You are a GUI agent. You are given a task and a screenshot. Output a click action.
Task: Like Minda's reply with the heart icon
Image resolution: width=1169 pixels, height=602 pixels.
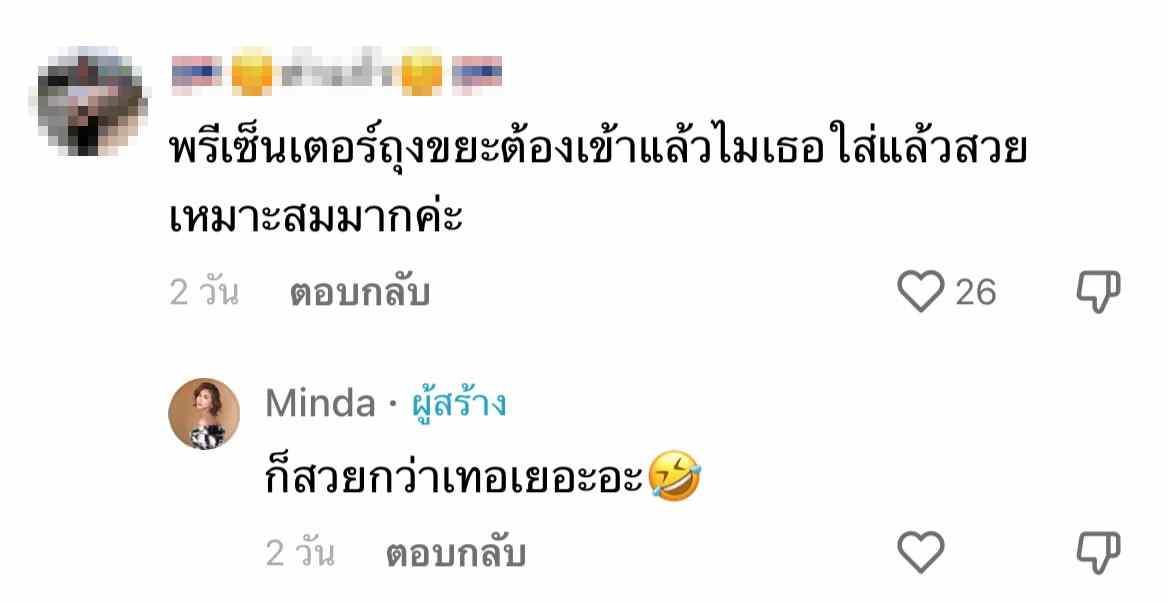(920, 553)
